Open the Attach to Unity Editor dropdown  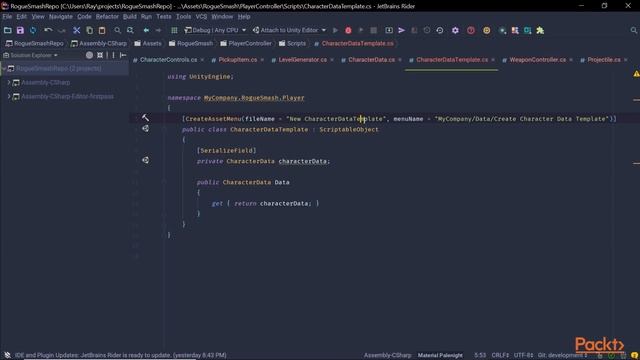pyautogui.click(x=289, y=30)
